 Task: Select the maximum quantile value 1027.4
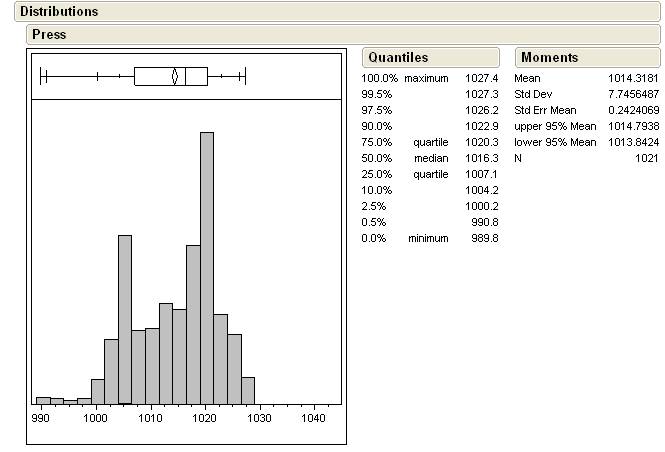(x=481, y=78)
